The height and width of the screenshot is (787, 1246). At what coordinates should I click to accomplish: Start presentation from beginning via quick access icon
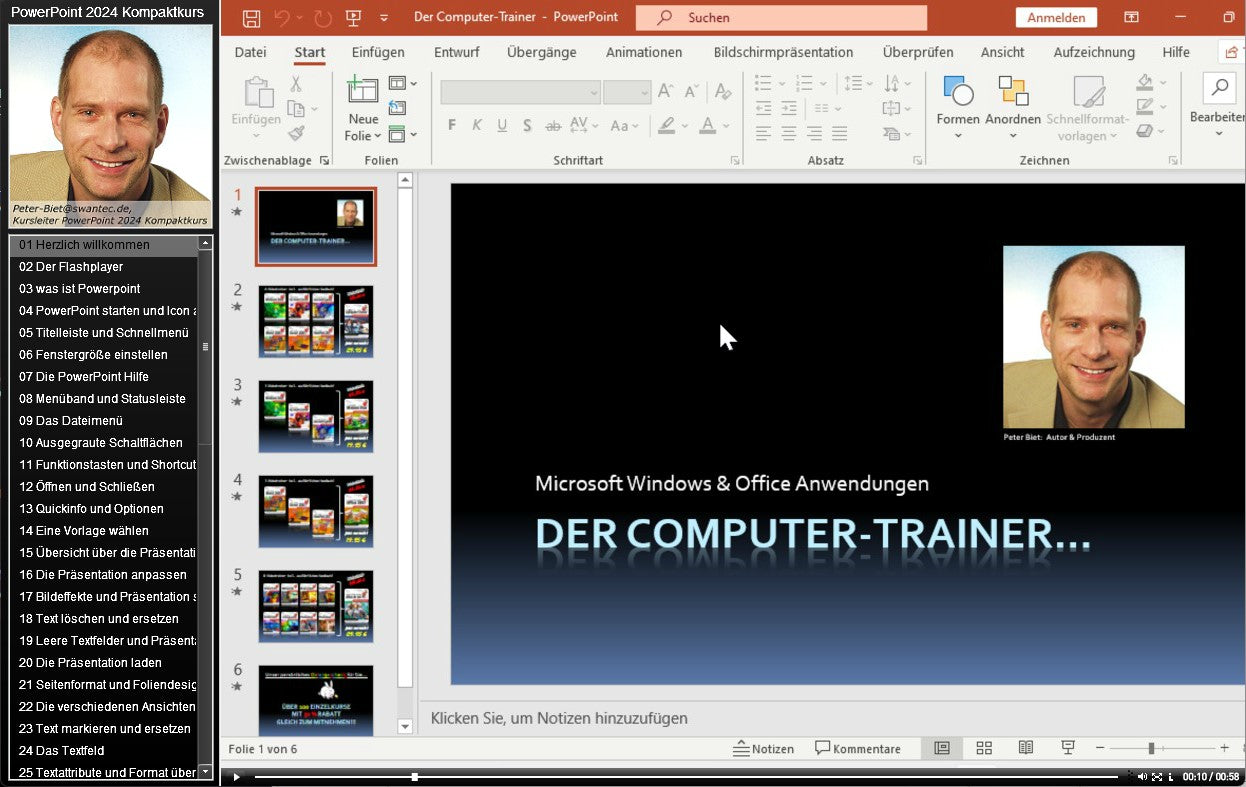[352, 18]
